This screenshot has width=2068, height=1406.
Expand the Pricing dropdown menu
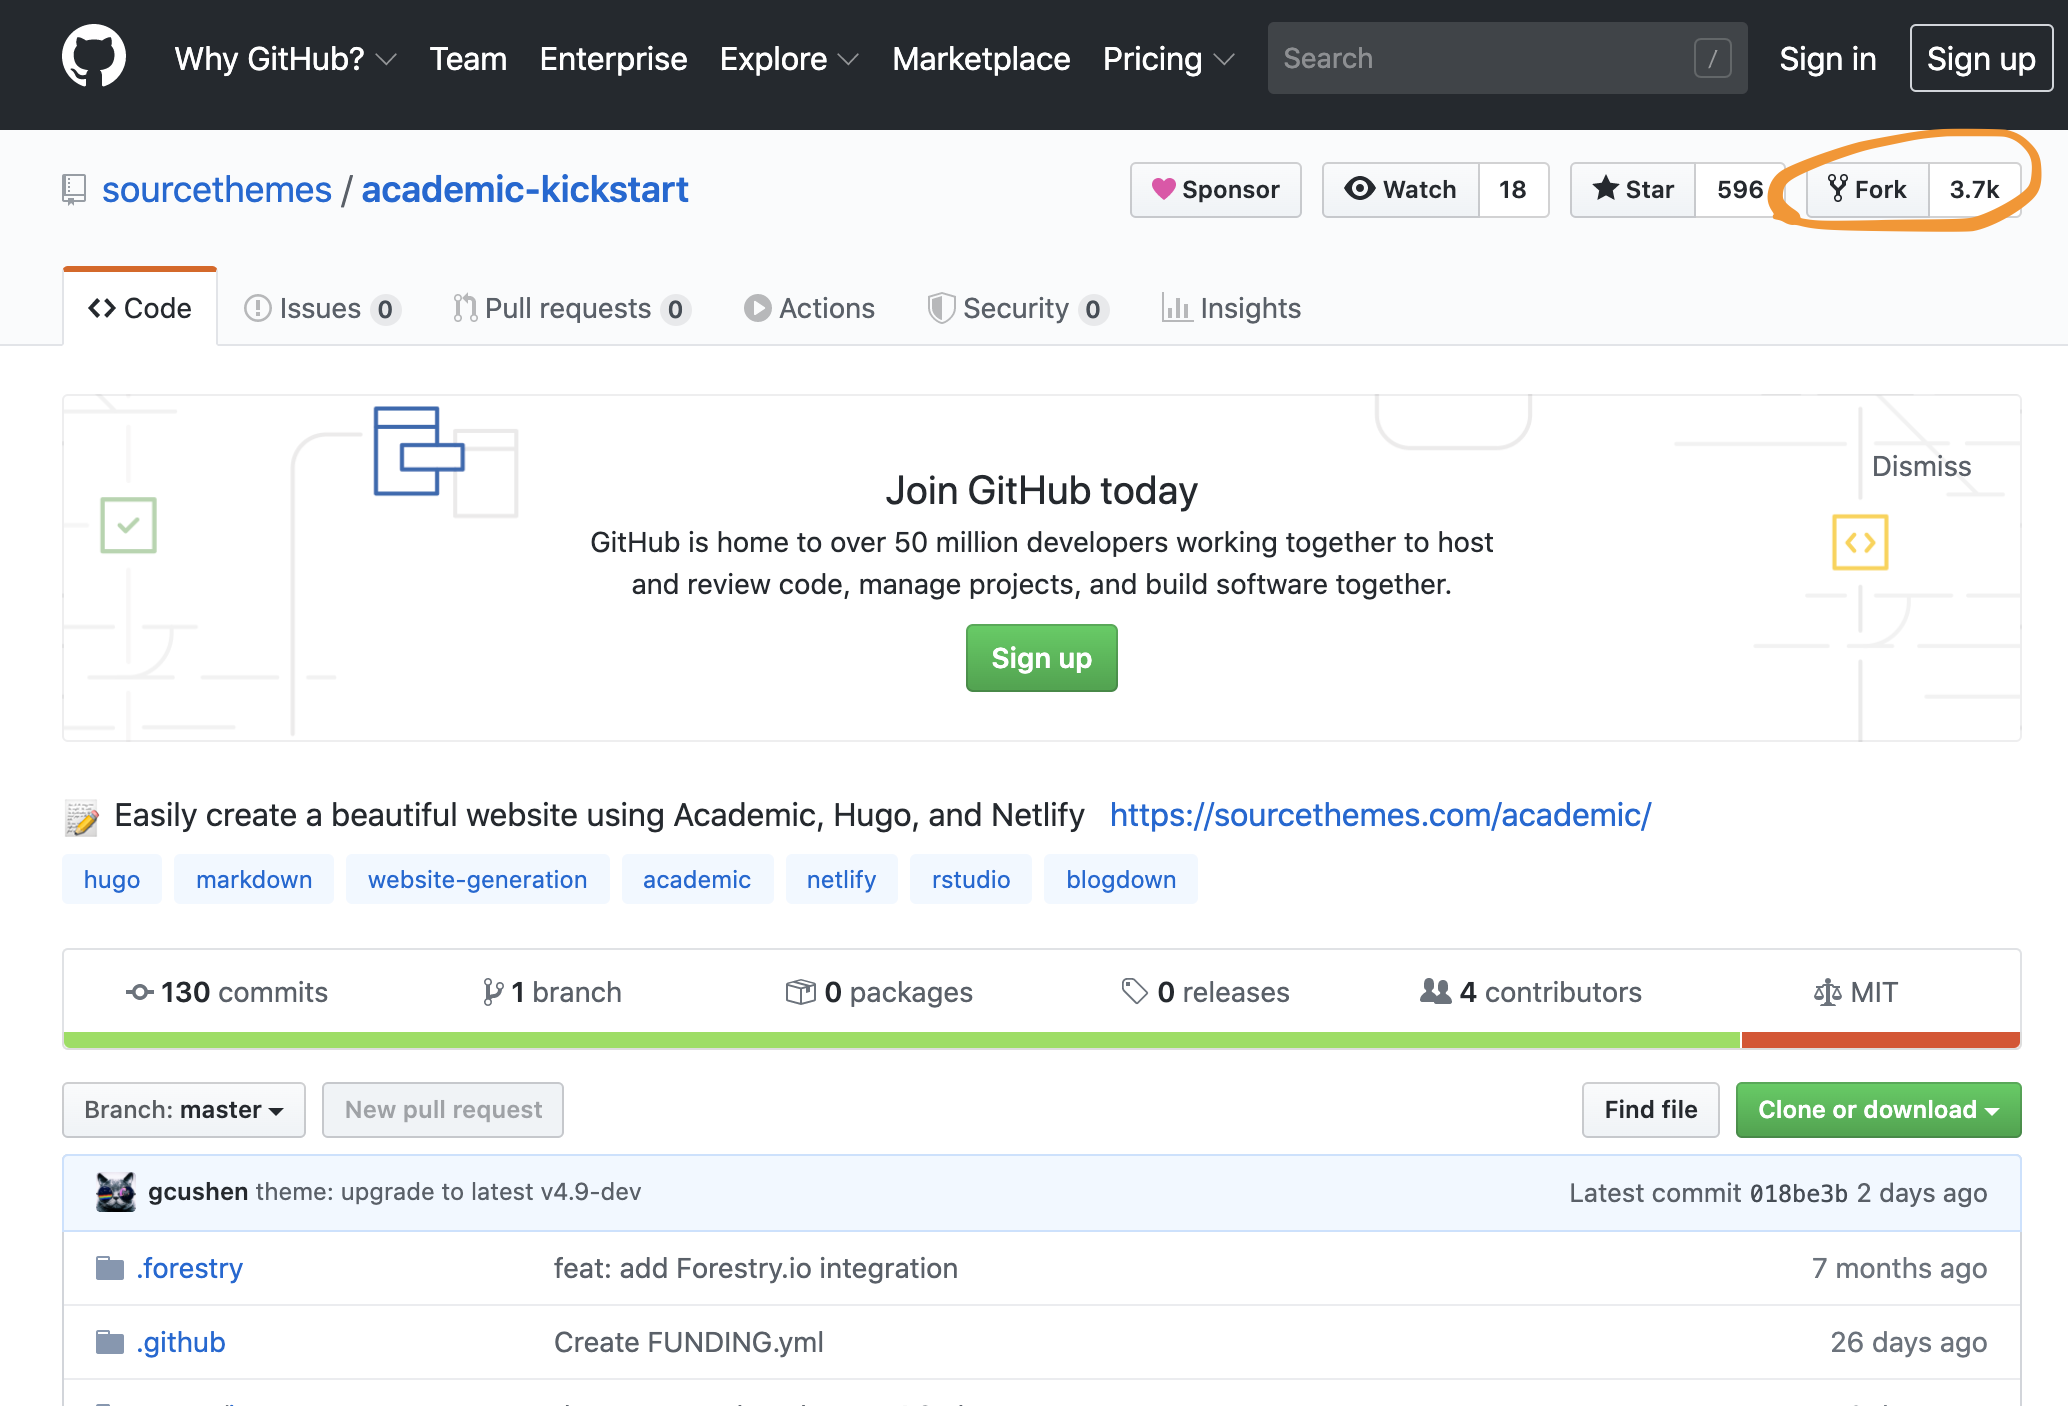point(1168,59)
